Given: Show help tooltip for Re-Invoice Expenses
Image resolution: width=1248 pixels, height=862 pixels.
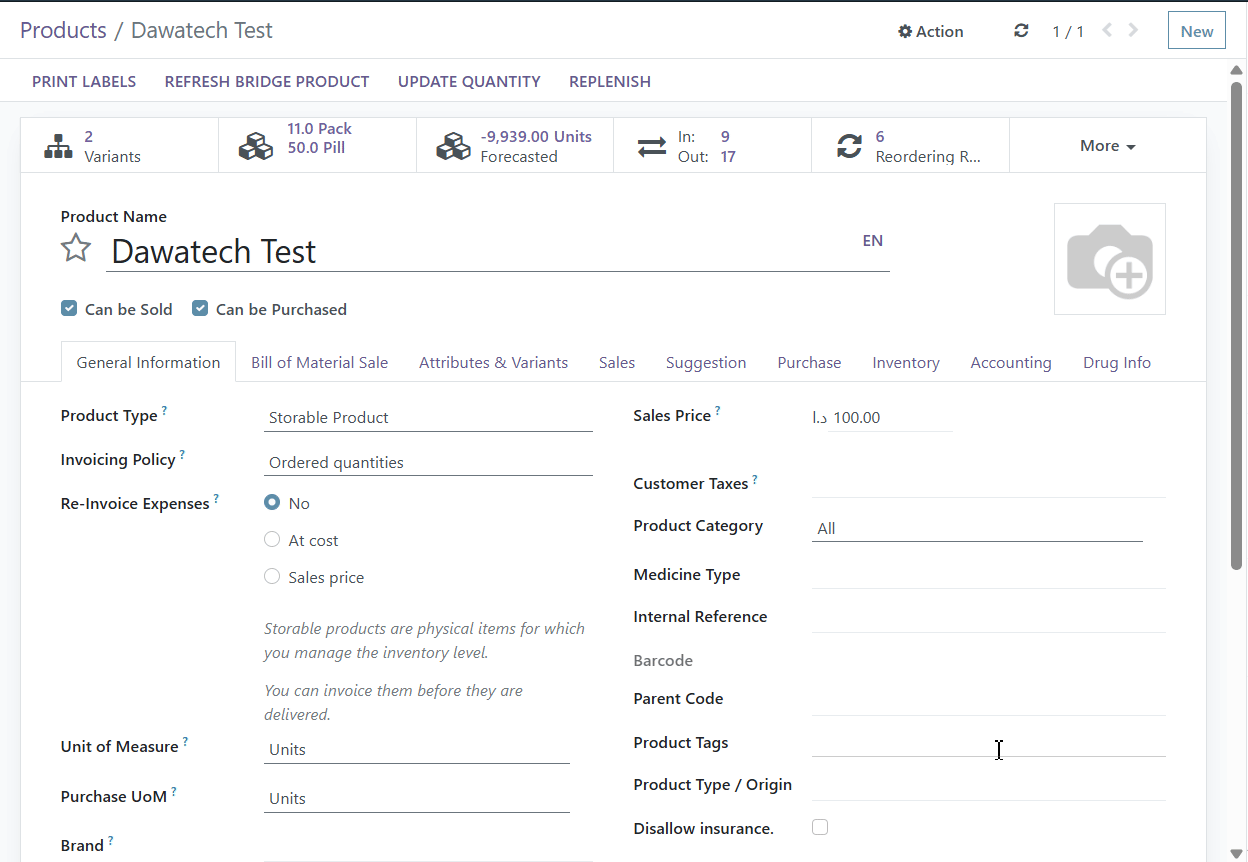Looking at the screenshot, I should point(216,499).
